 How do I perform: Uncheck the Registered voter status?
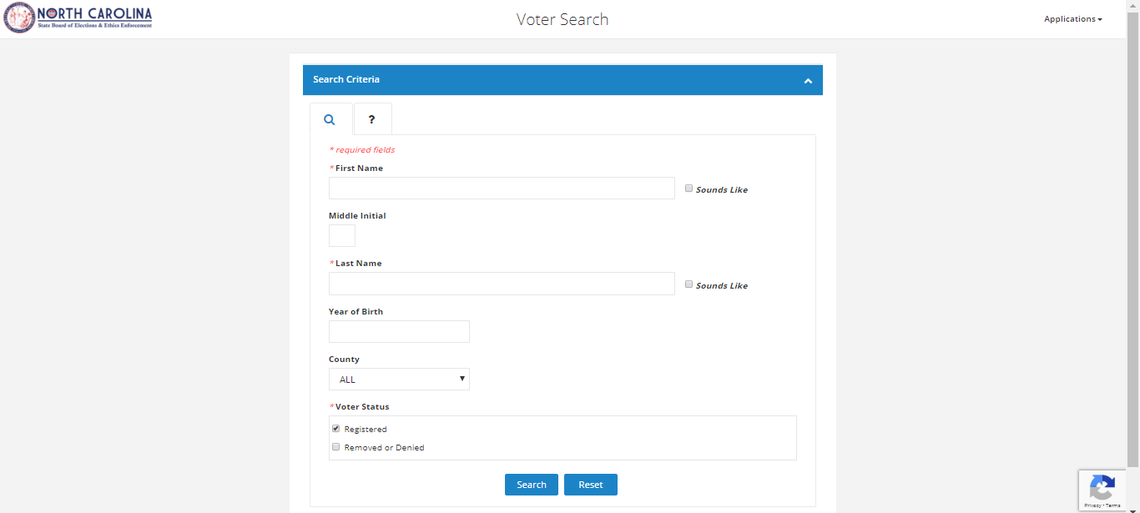pos(336,428)
